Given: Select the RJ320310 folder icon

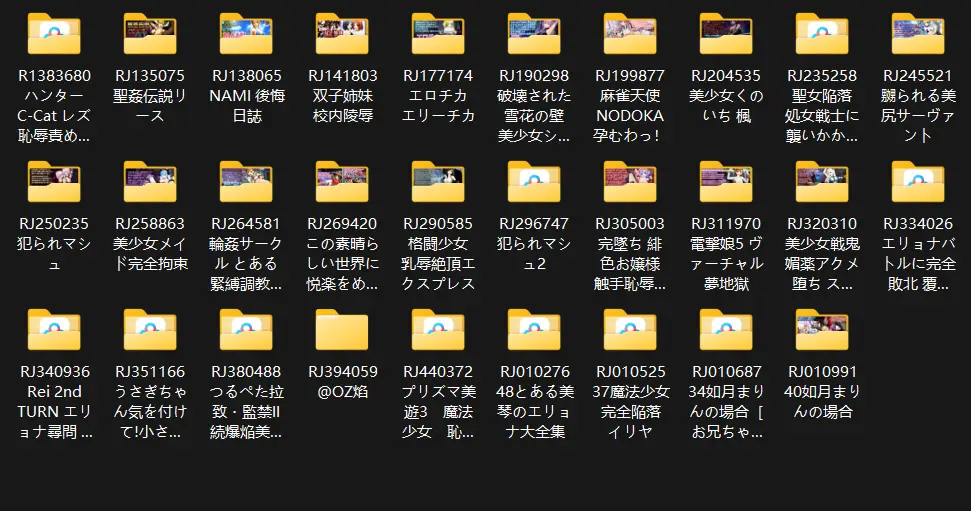Looking at the screenshot, I should point(822,181).
